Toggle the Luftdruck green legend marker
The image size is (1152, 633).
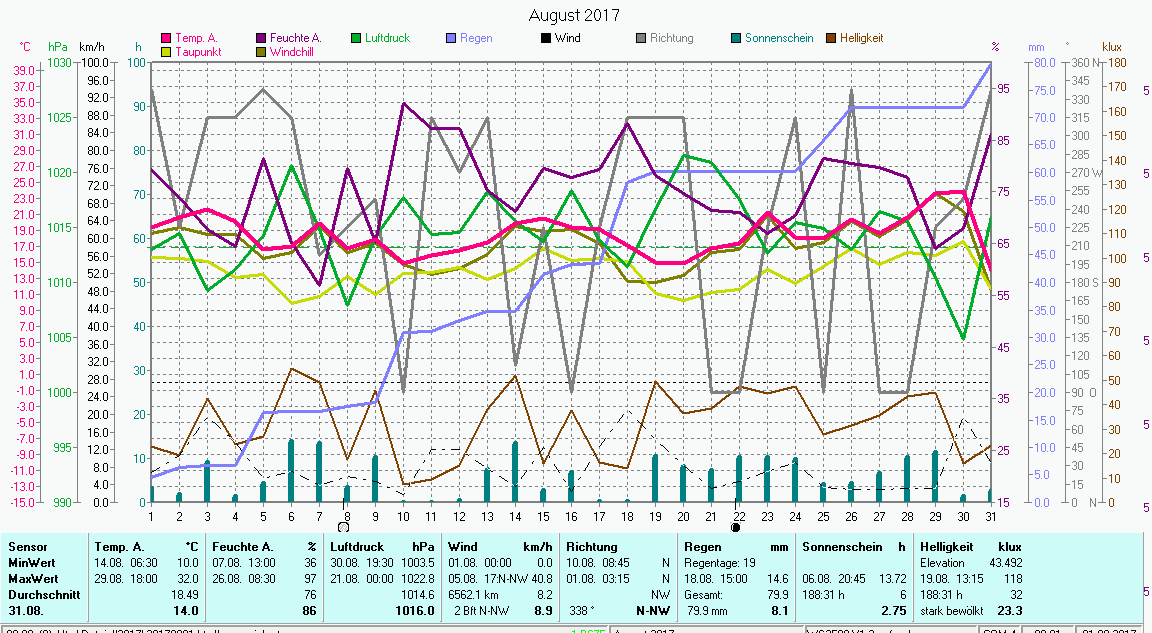pyautogui.click(x=357, y=39)
